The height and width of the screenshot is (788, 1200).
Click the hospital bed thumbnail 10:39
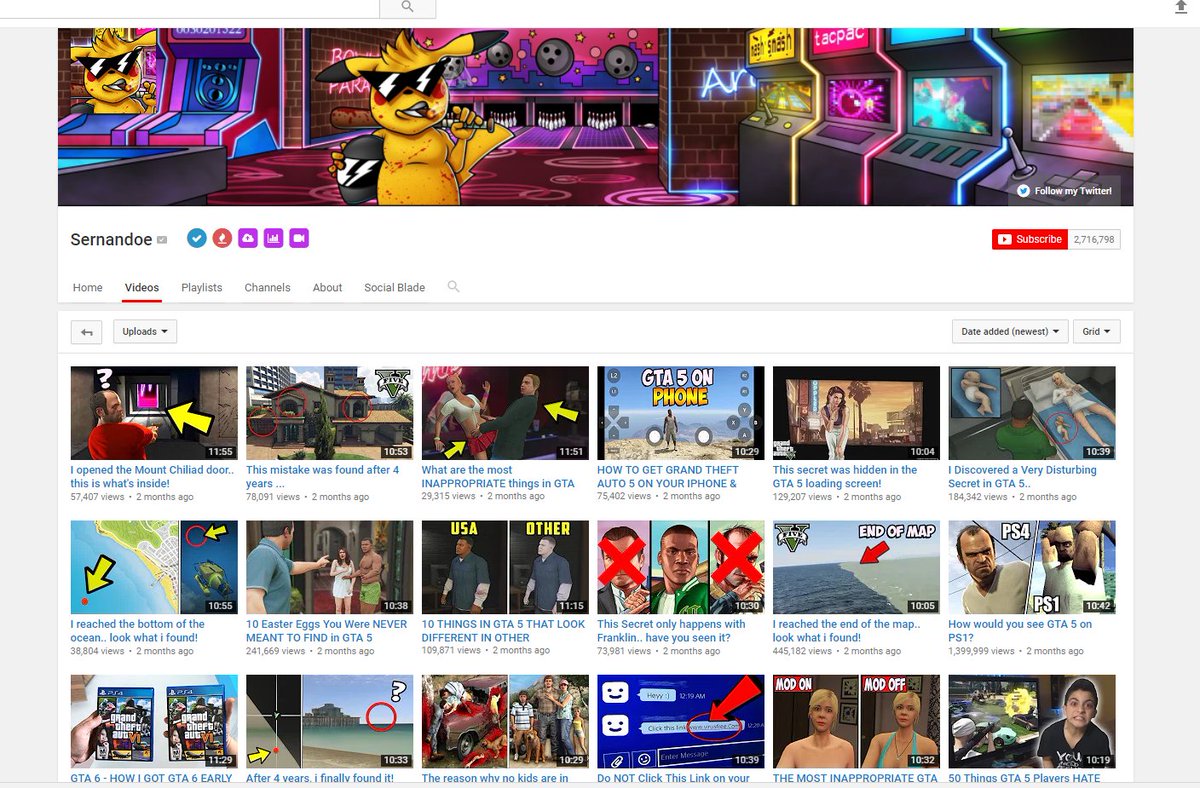pos(1031,413)
